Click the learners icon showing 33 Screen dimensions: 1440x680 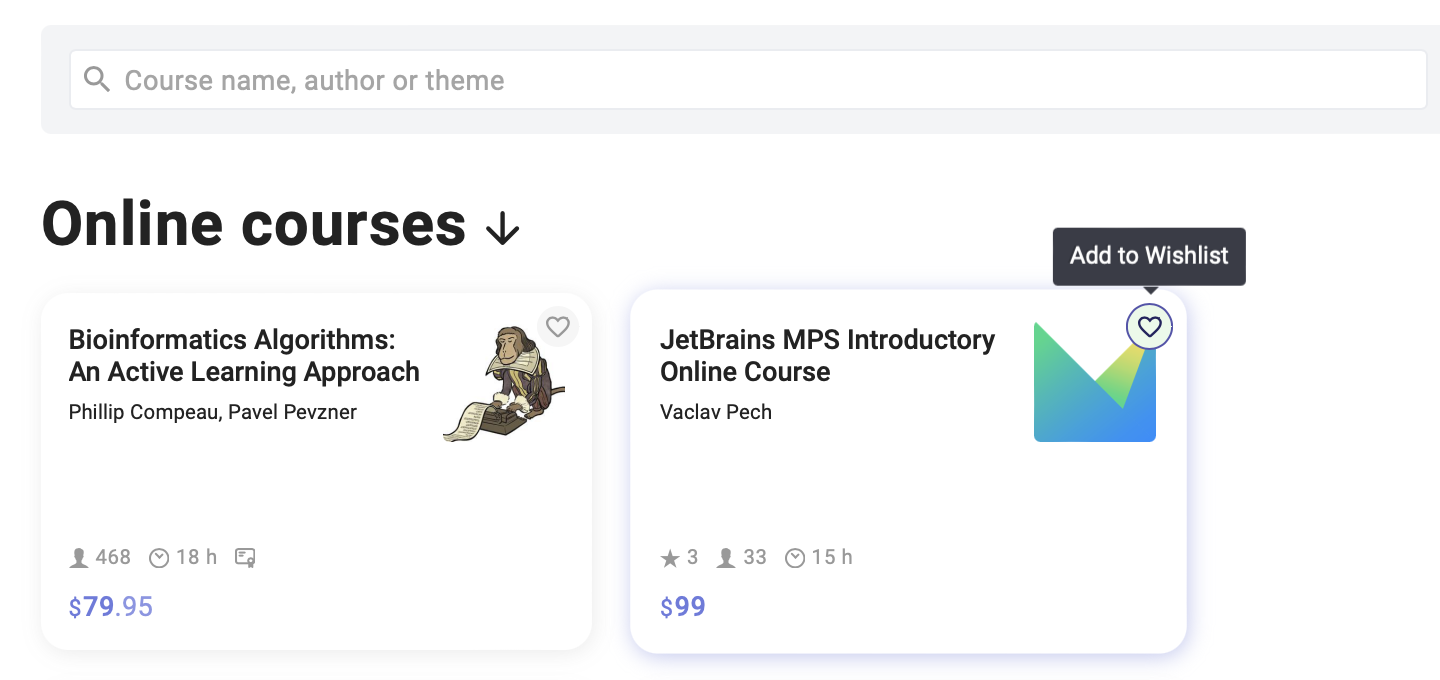[x=725, y=557]
